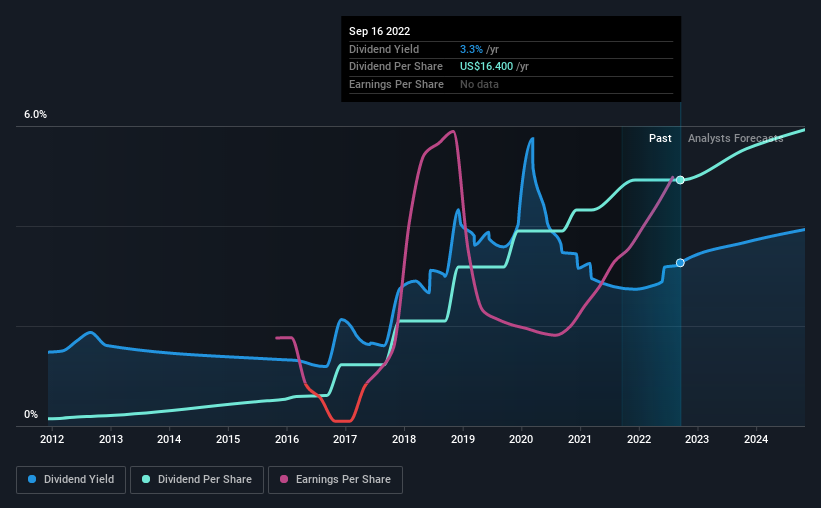
Task: Click the 2012 x-axis label
Action: tap(52, 439)
